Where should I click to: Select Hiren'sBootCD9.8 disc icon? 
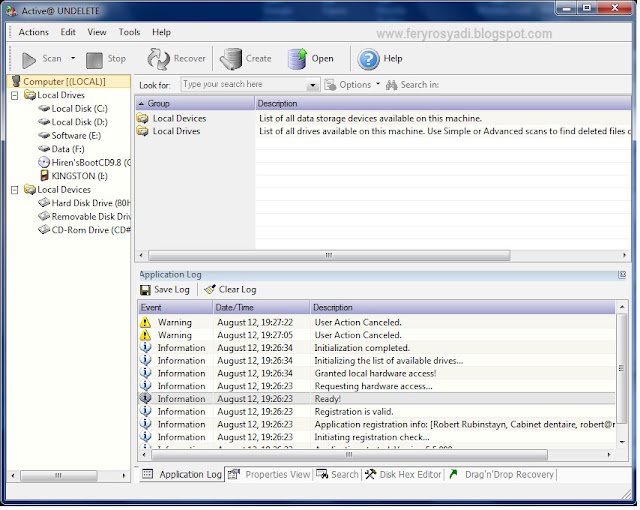pos(44,163)
